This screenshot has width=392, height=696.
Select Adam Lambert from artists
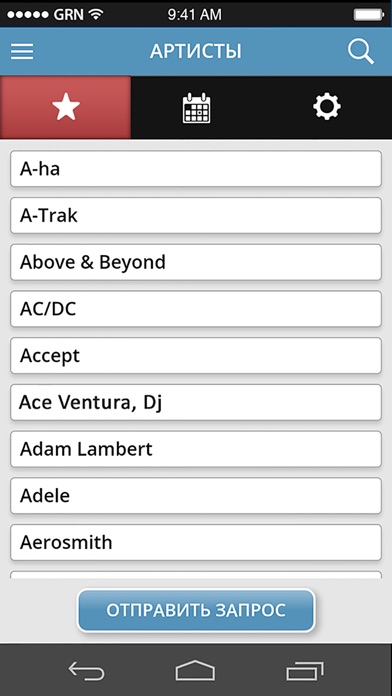point(196,449)
